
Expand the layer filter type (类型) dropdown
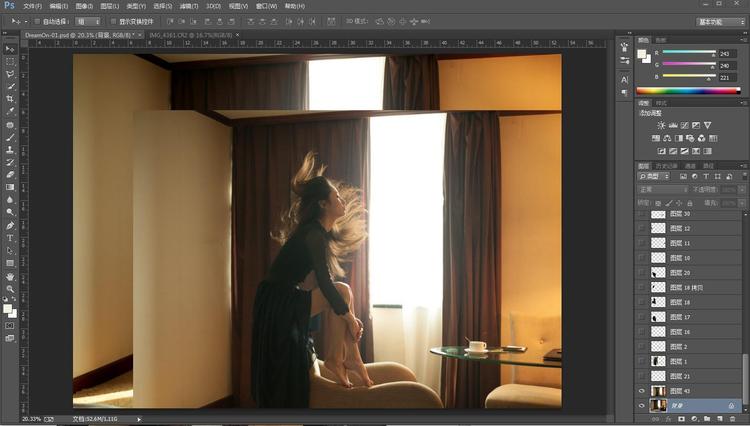click(x=655, y=177)
